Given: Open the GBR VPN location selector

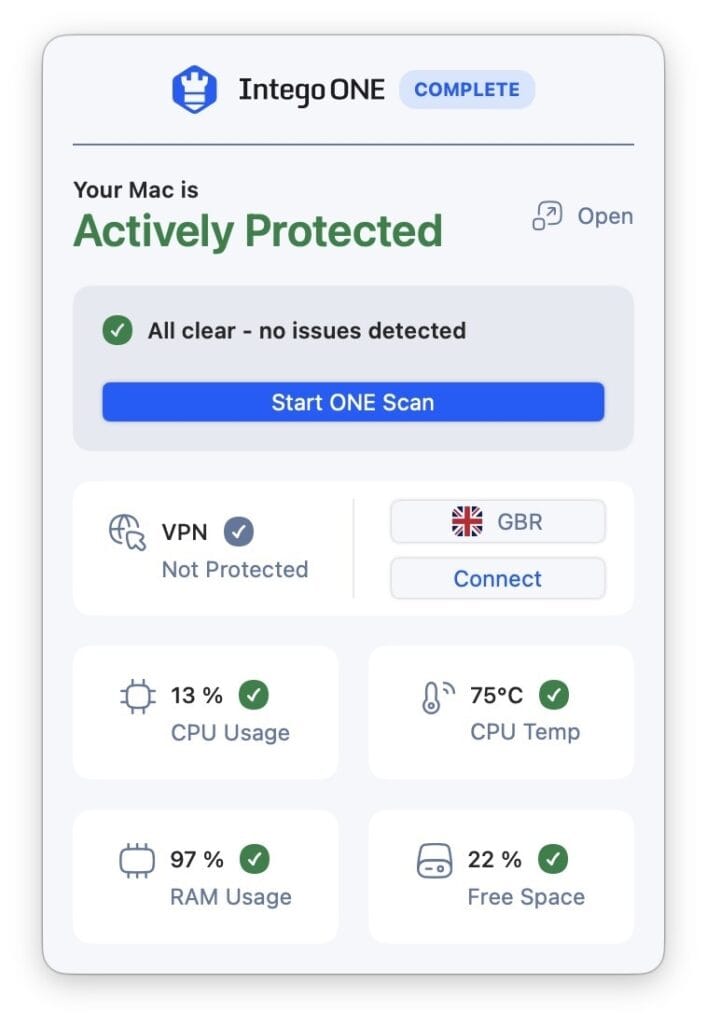Looking at the screenshot, I should click(x=497, y=521).
